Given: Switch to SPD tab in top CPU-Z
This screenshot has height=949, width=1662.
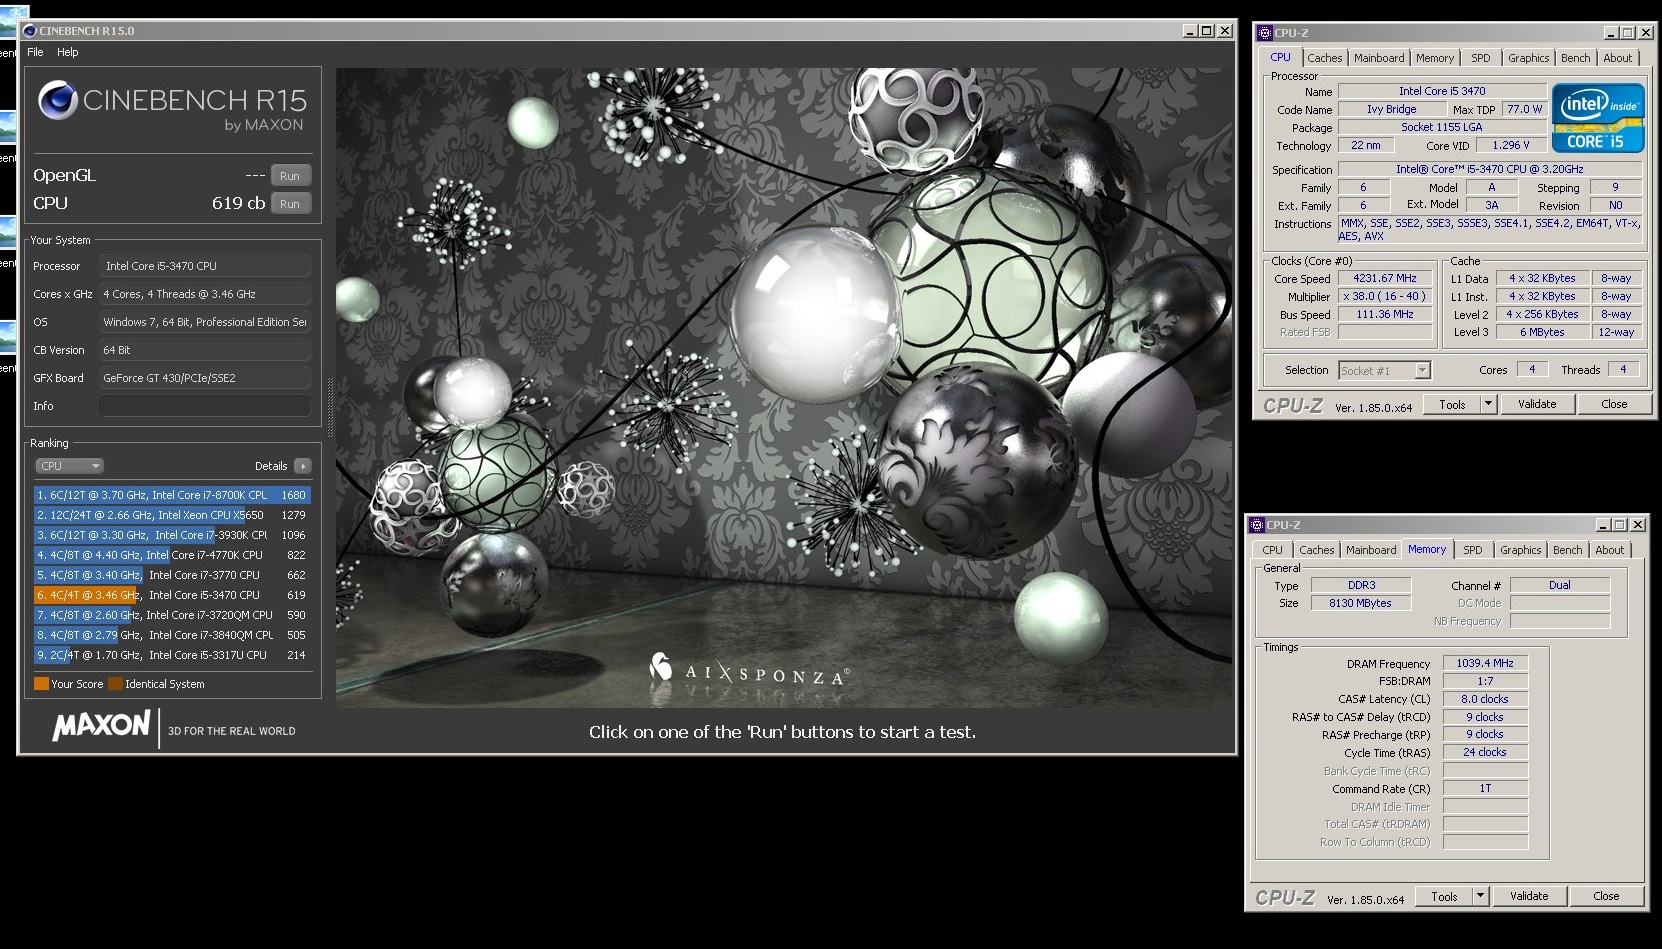Looking at the screenshot, I should 1480,58.
